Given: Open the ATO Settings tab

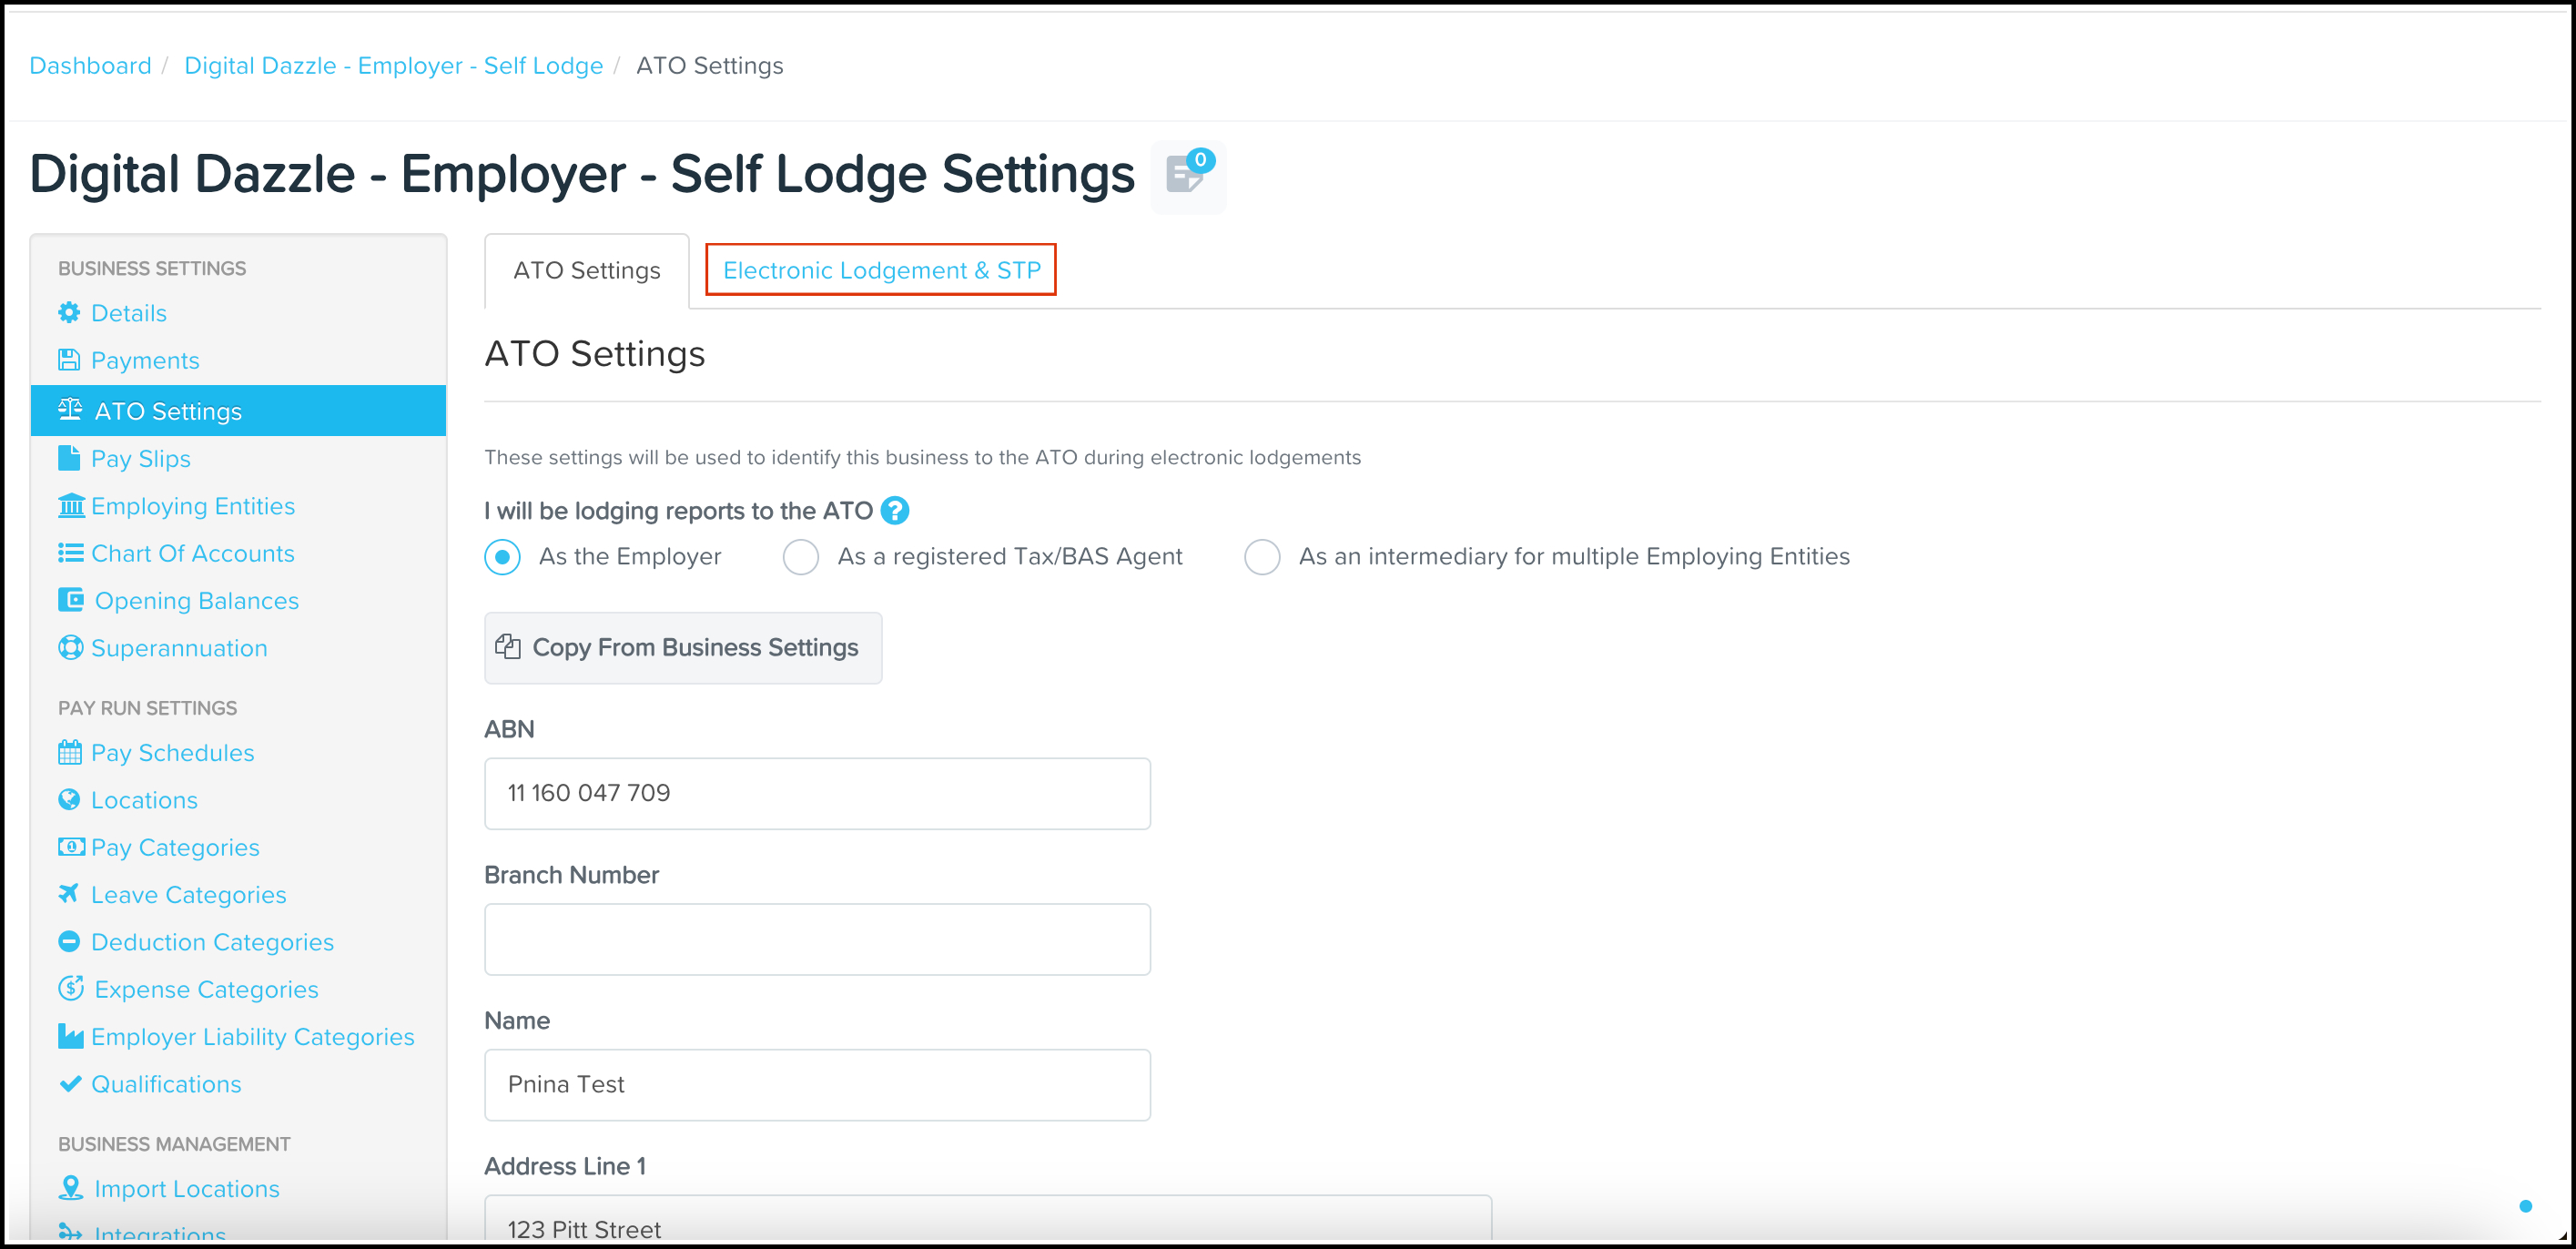Looking at the screenshot, I should point(586,270).
